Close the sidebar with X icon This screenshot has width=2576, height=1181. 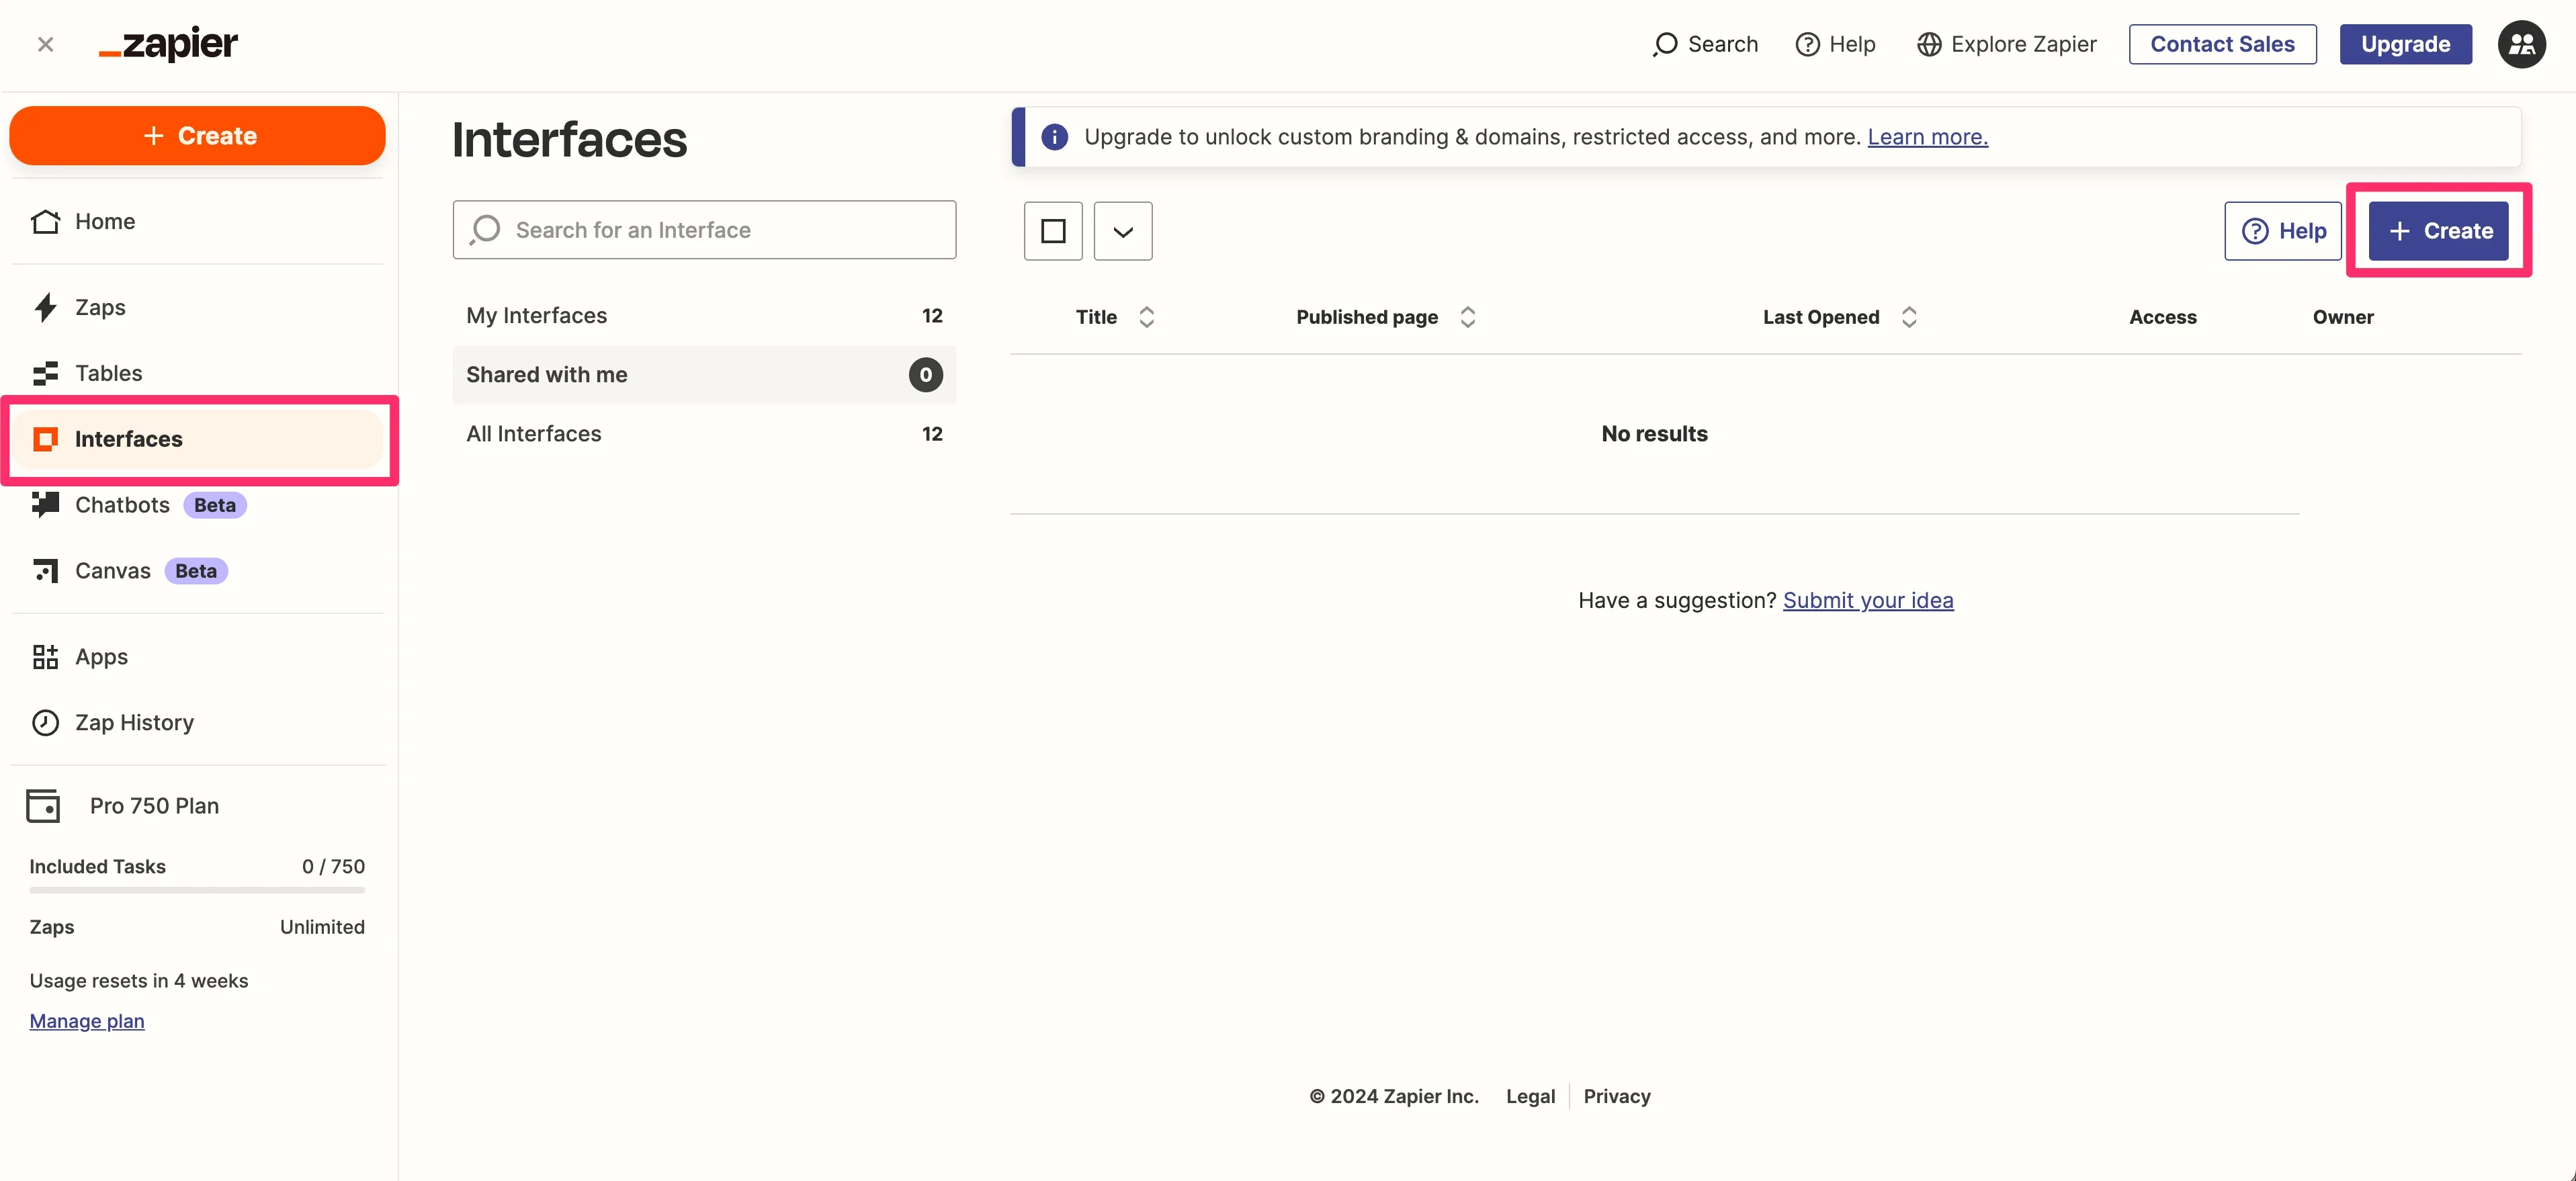45,44
